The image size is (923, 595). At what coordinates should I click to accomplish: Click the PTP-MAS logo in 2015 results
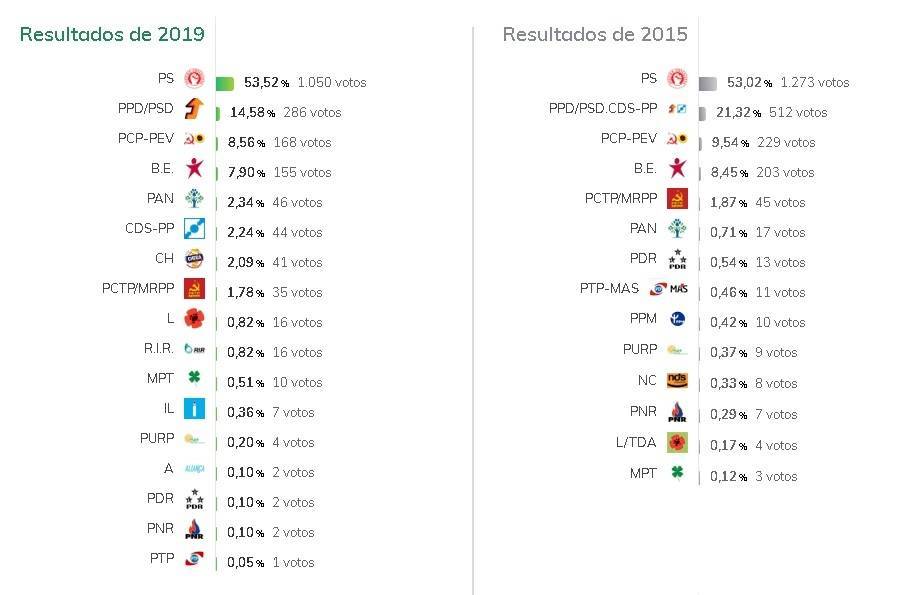[669, 288]
